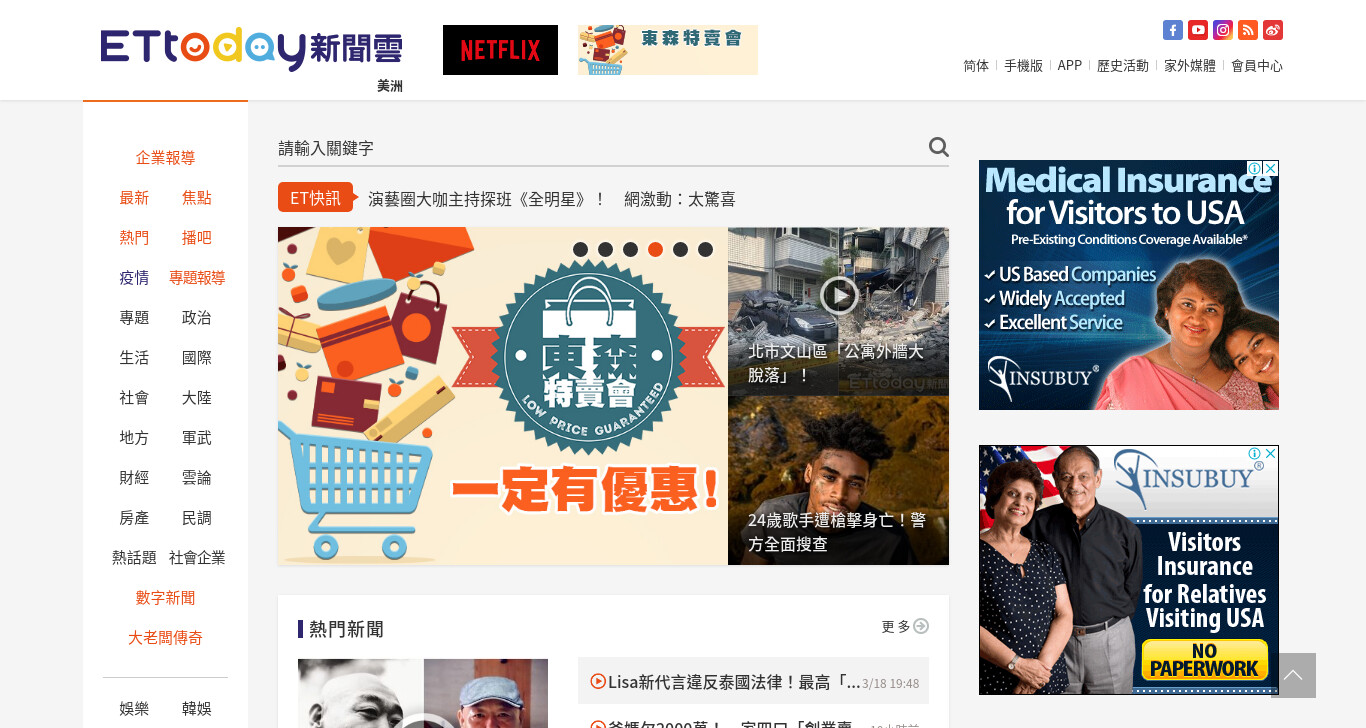
Task: Open 政治 category
Action: (197, 318)
